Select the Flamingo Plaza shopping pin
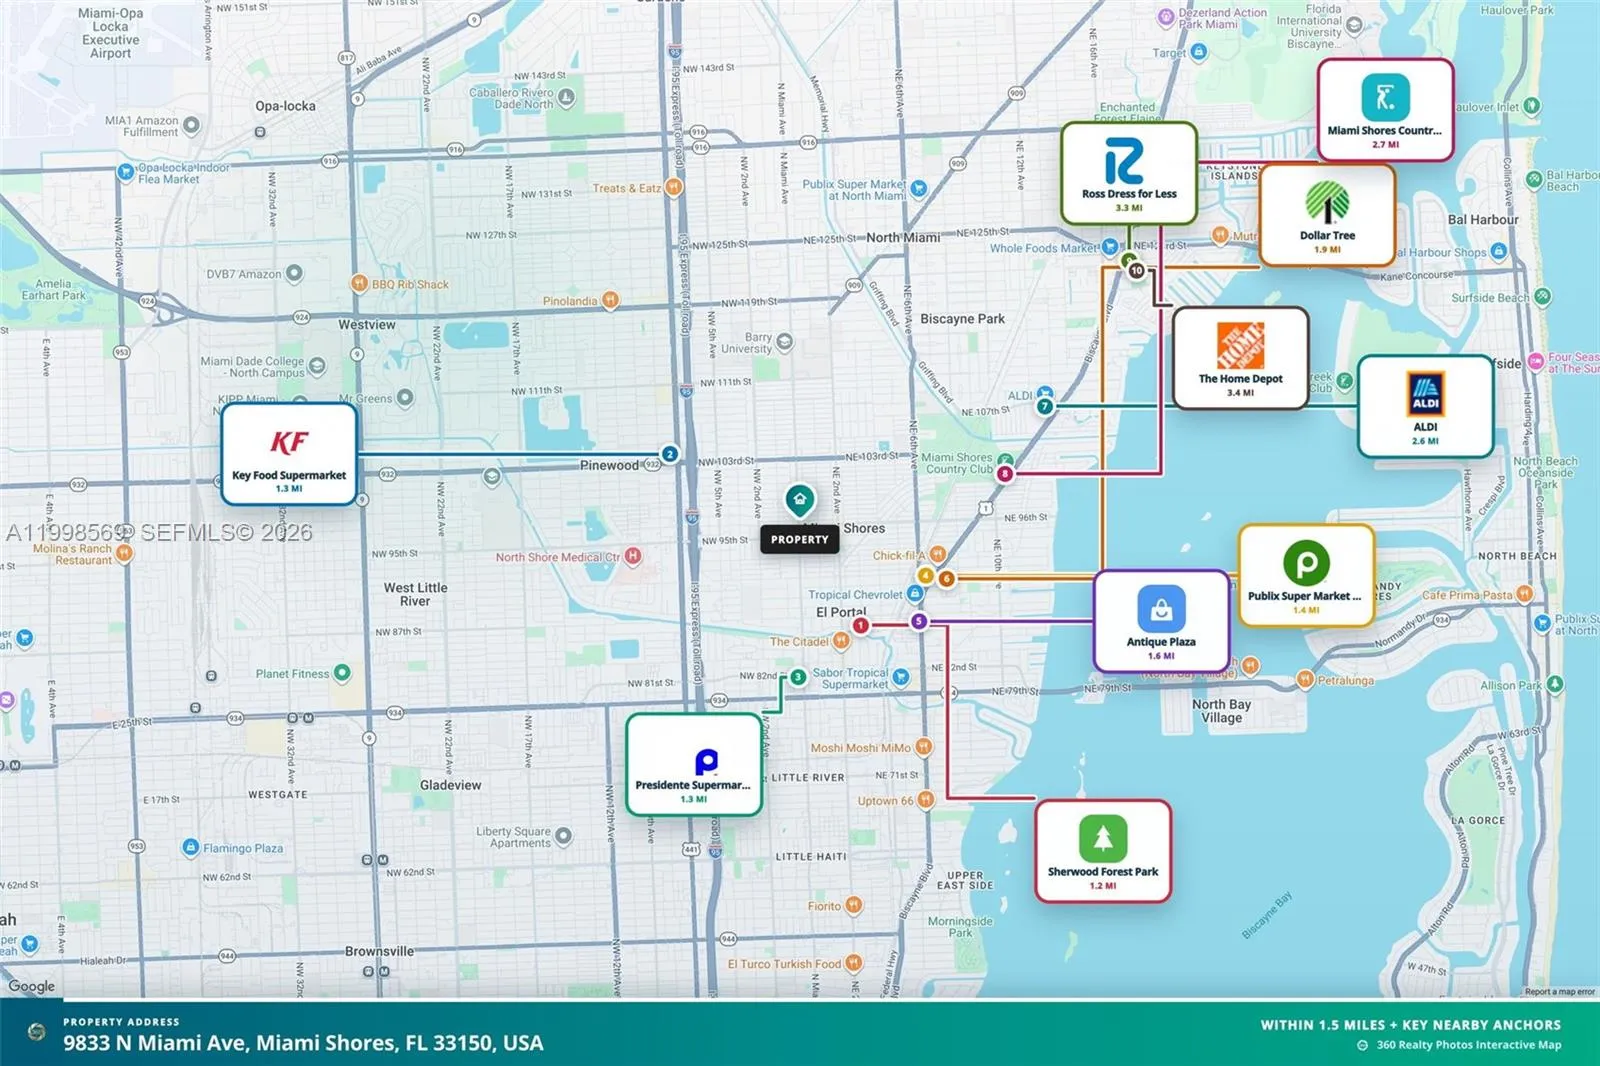 [191, 847]
